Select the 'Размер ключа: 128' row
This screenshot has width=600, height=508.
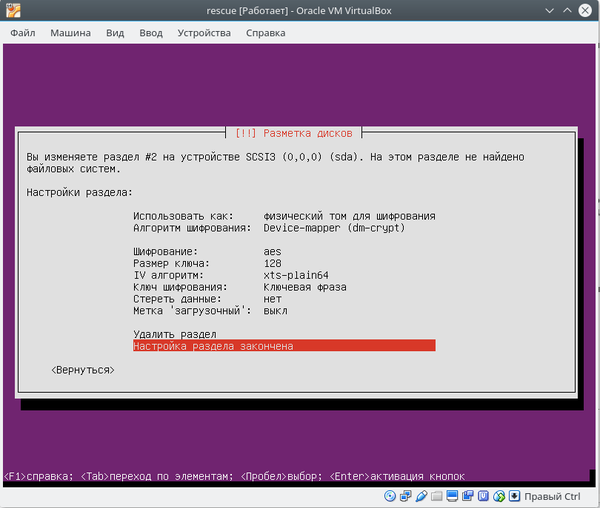coord(207,264)
